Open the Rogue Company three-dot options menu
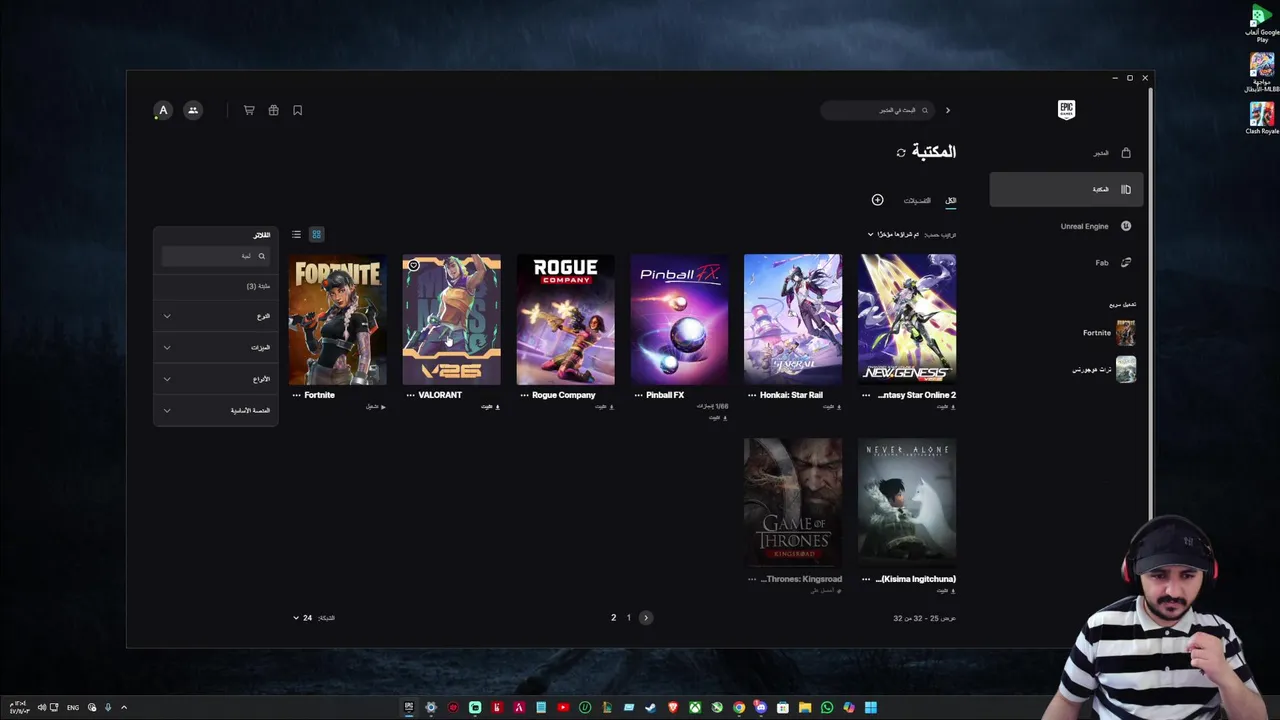 524,395
